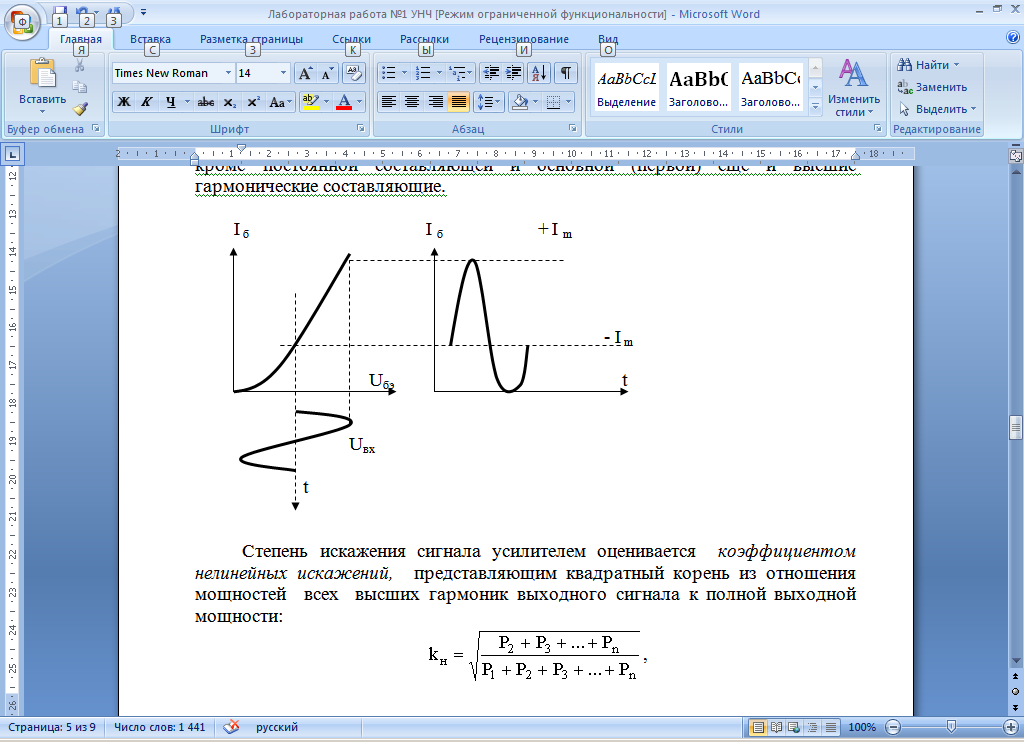
Task: Toggle show paragraph marks ¶
Action: click(566, 73)
